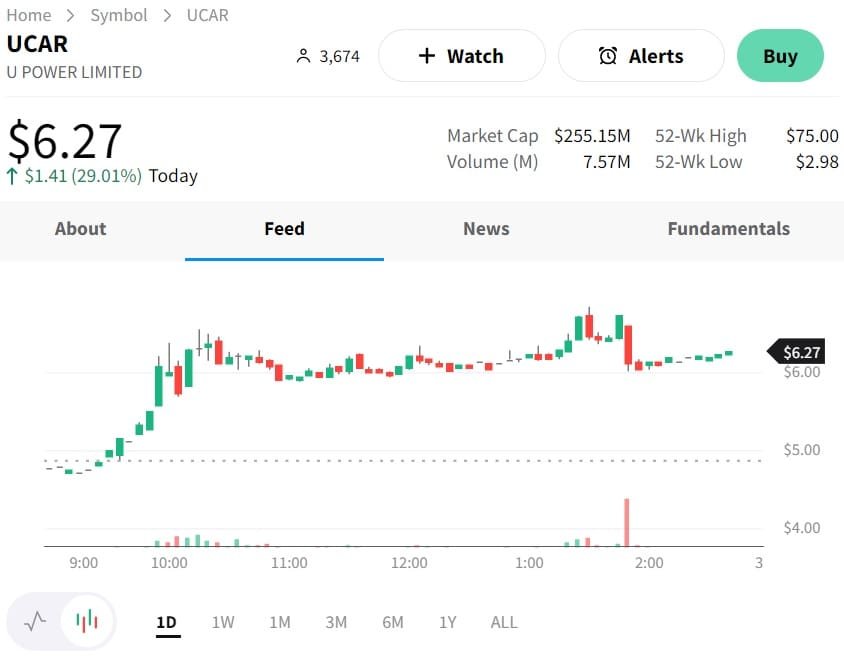Switch to line chart view icon
This screenshot has height=658, width=844.
click(x=35, y=622)
